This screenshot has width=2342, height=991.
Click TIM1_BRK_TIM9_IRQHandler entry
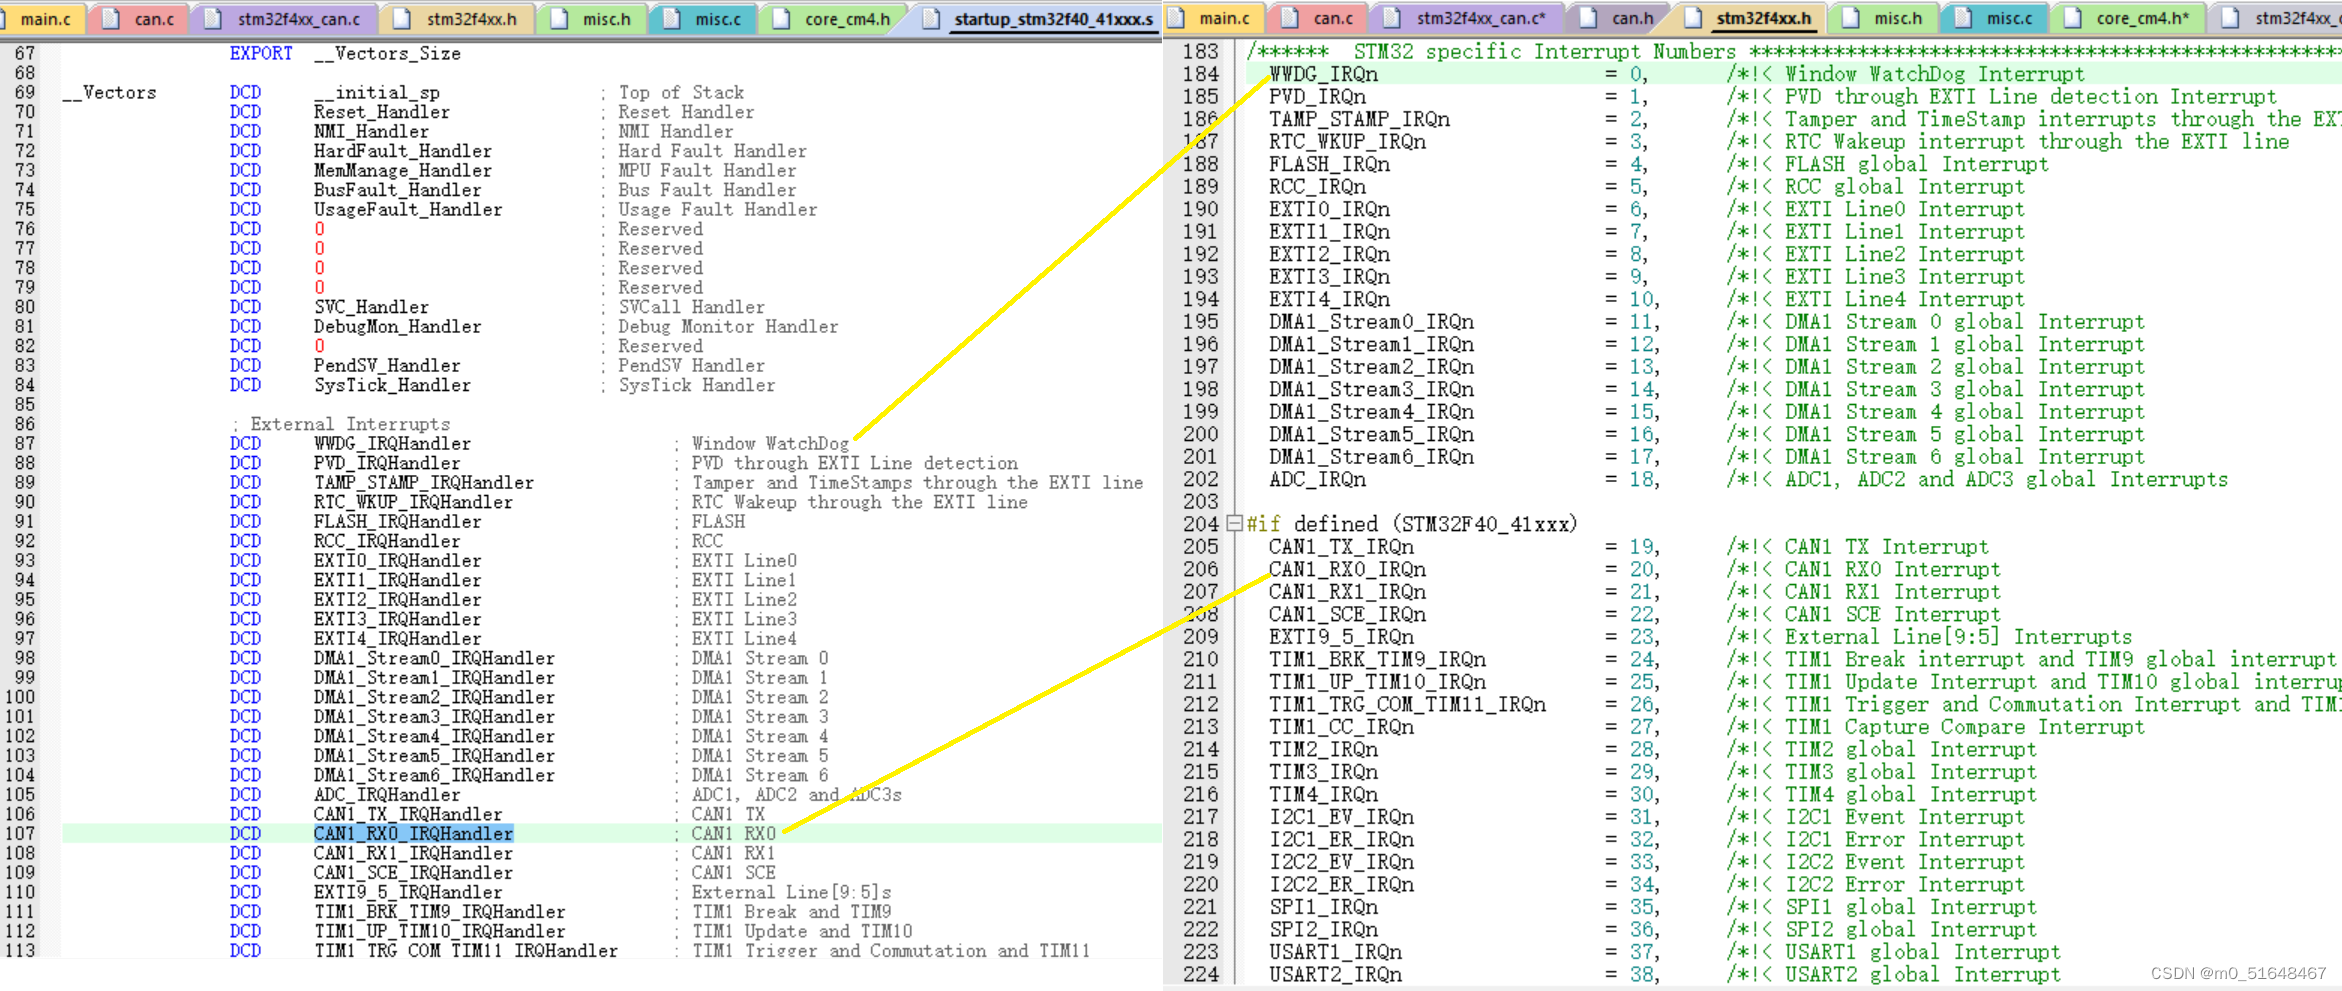click(440, 911)
